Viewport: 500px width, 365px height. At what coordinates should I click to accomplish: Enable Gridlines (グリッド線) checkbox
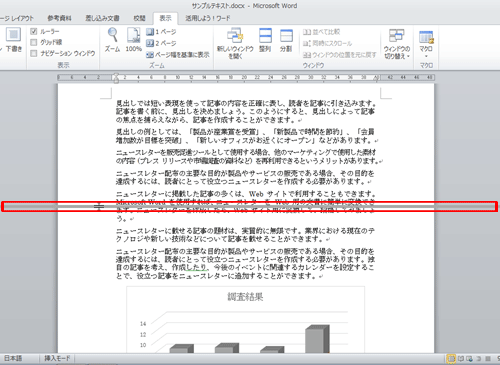[34, 42]
